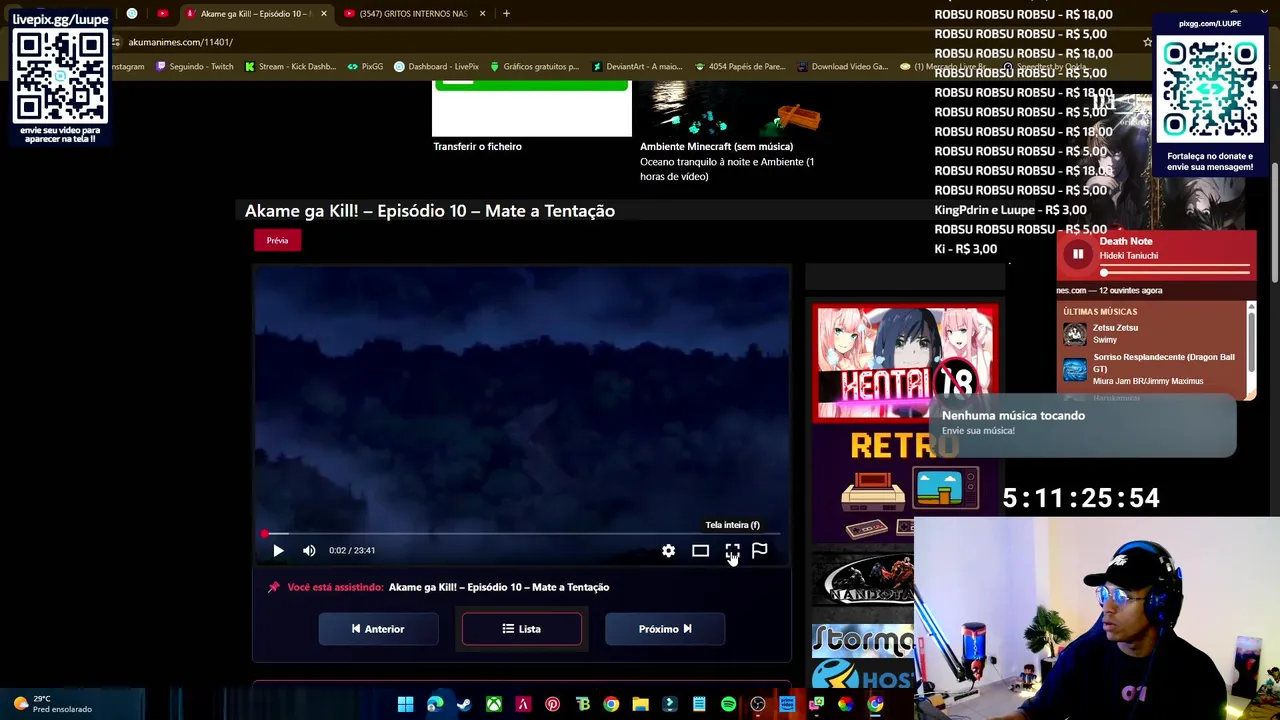Screen dimensions: 1280x720
Task: Switch to the Akame ga Kill browser tab
Action: tap(255, 13)
